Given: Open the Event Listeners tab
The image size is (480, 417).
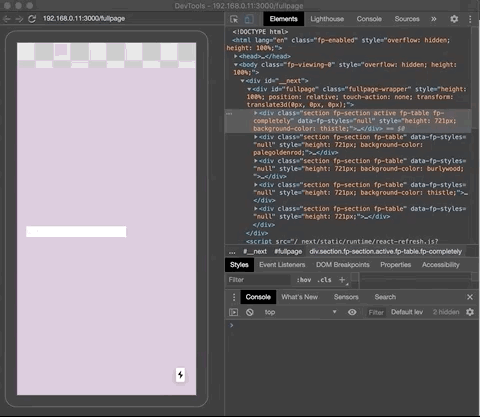Looking at the screenshot, I should tap(282, 265).
